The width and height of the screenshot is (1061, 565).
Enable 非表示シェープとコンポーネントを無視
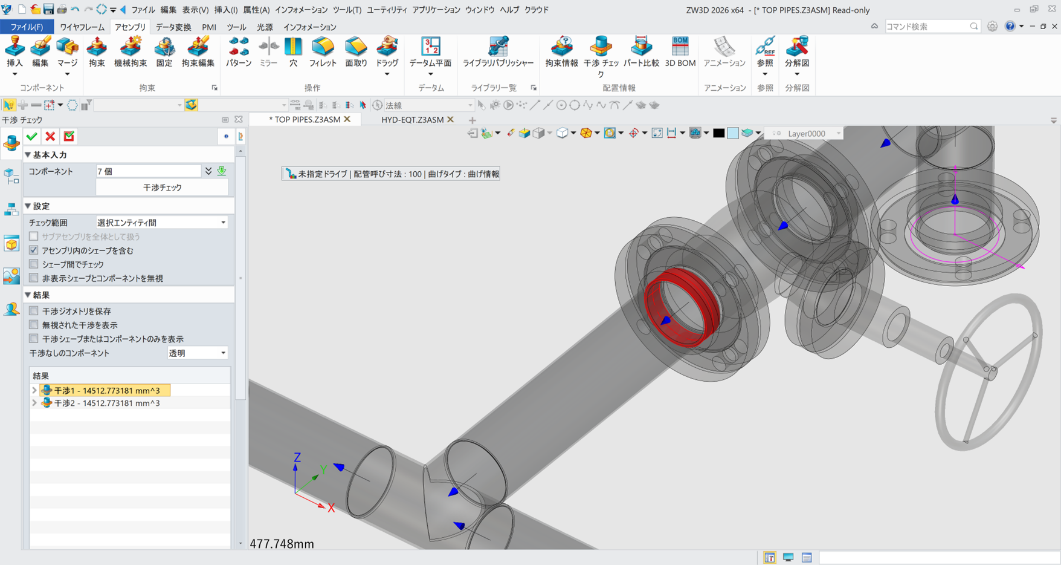tap(34, 278)
